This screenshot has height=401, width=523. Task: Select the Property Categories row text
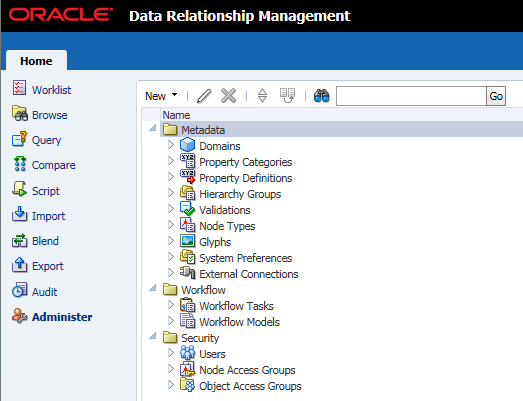pos(245,162)
